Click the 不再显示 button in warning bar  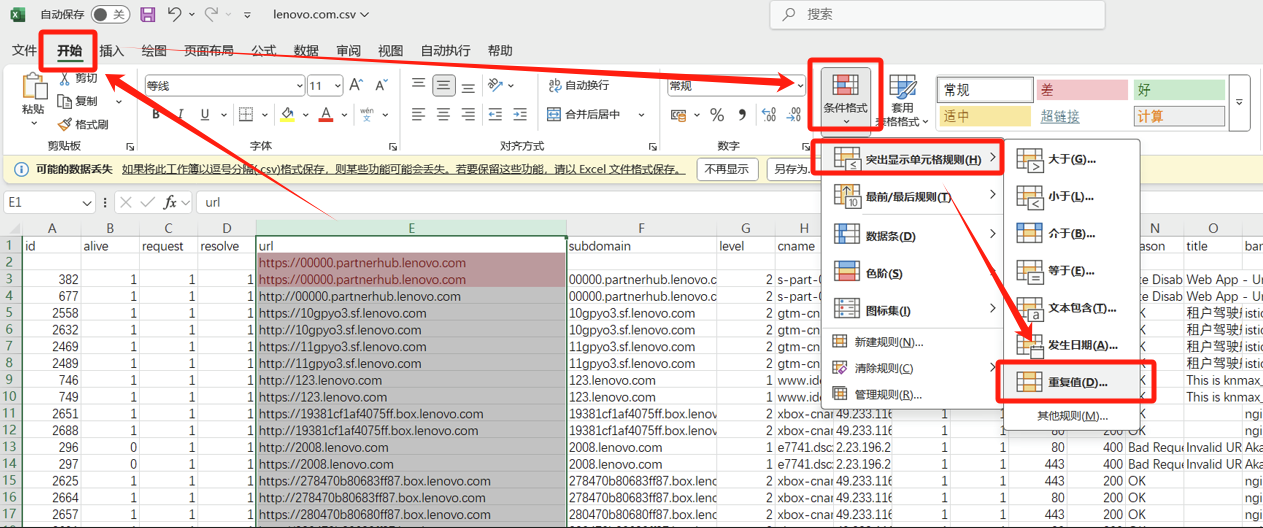pos(727,169)
